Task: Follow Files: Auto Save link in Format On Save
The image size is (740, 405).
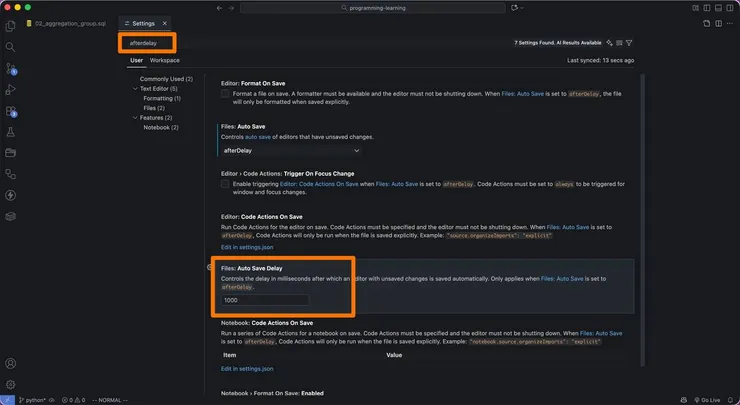Action: point(522,94)
